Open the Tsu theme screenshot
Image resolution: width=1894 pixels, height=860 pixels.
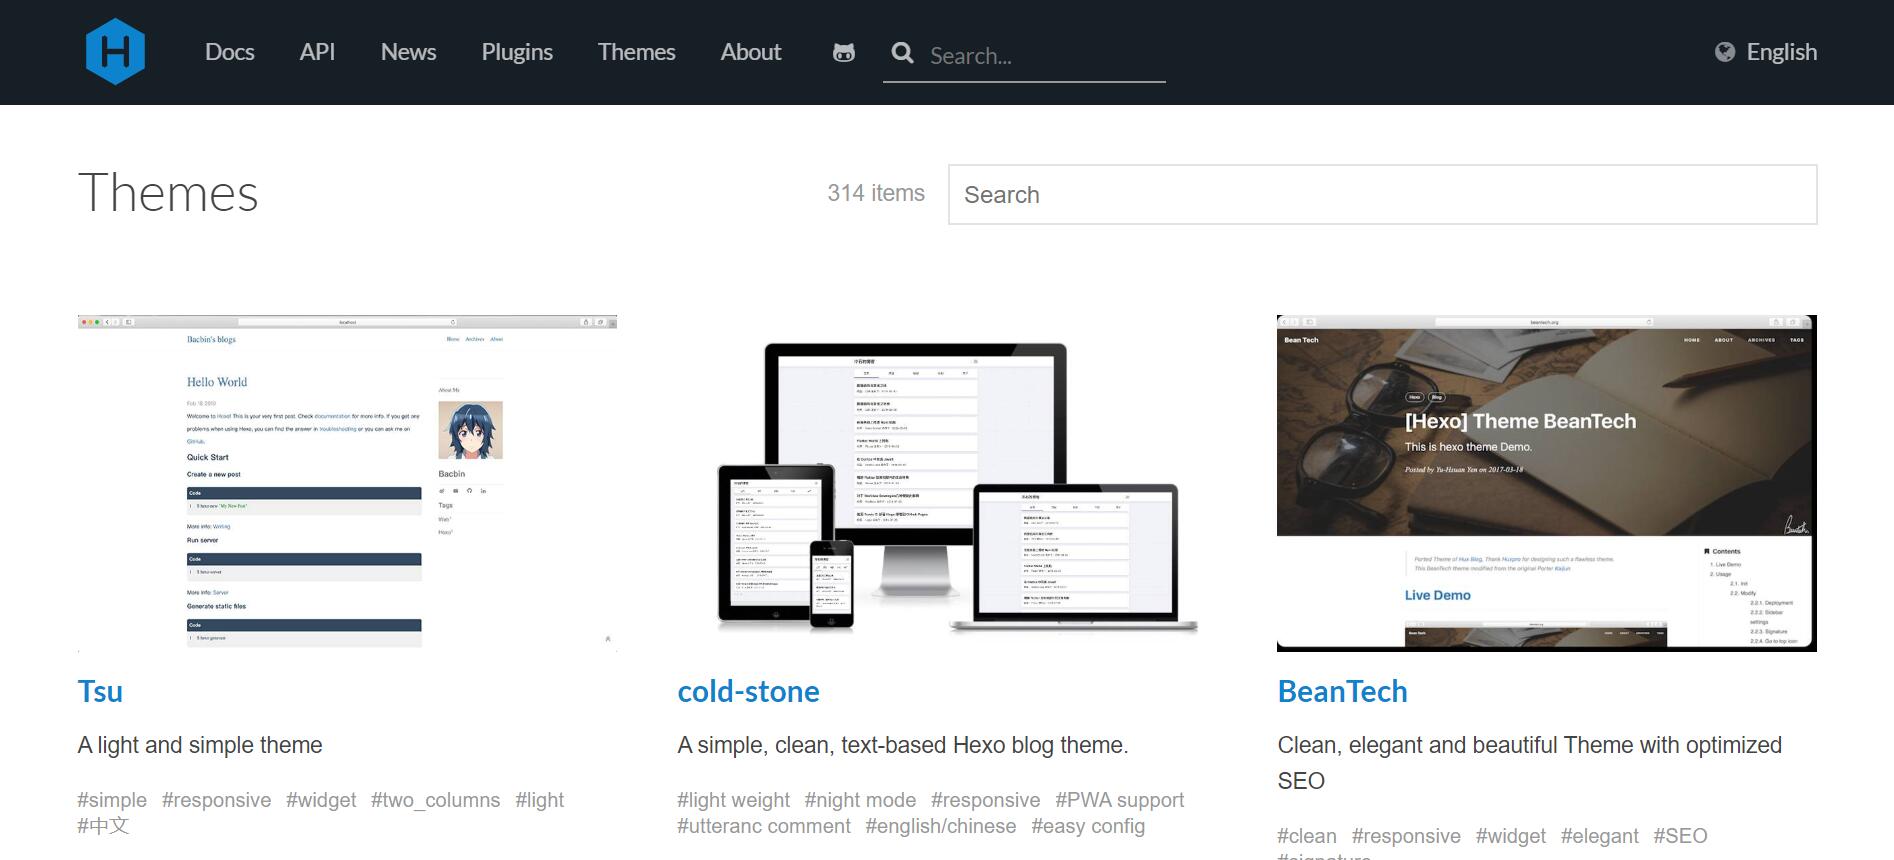click(347, 483)
